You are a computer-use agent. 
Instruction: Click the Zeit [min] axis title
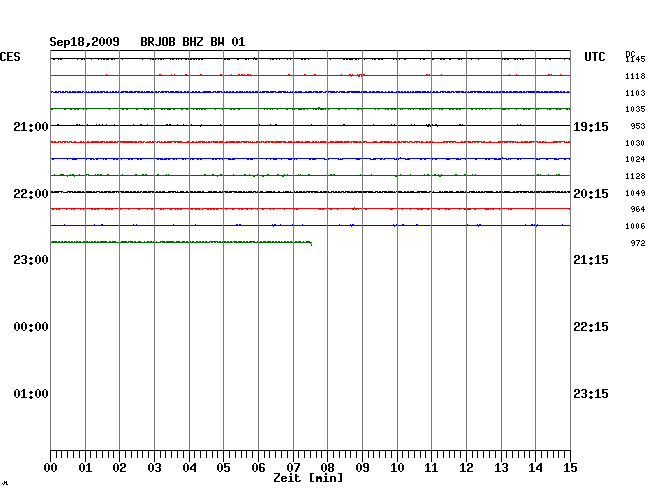click(308, 478)
